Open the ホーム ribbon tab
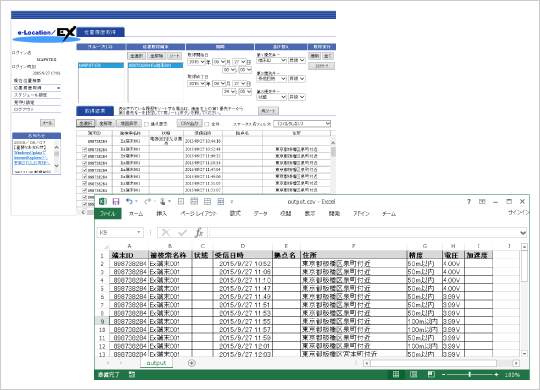Screen dimensions: 540x390 136,214
